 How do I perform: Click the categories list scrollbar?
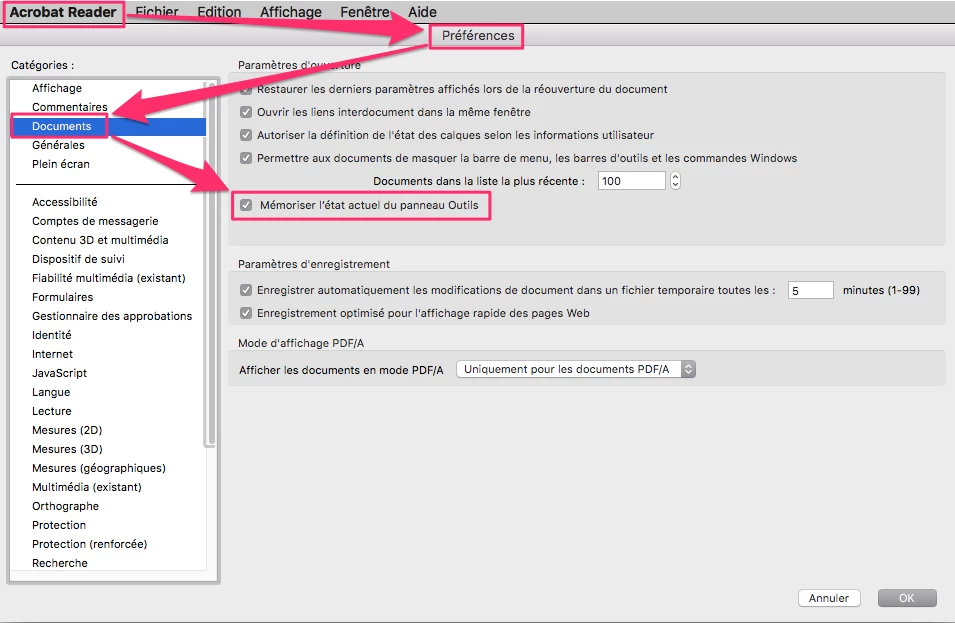point(211,264)
